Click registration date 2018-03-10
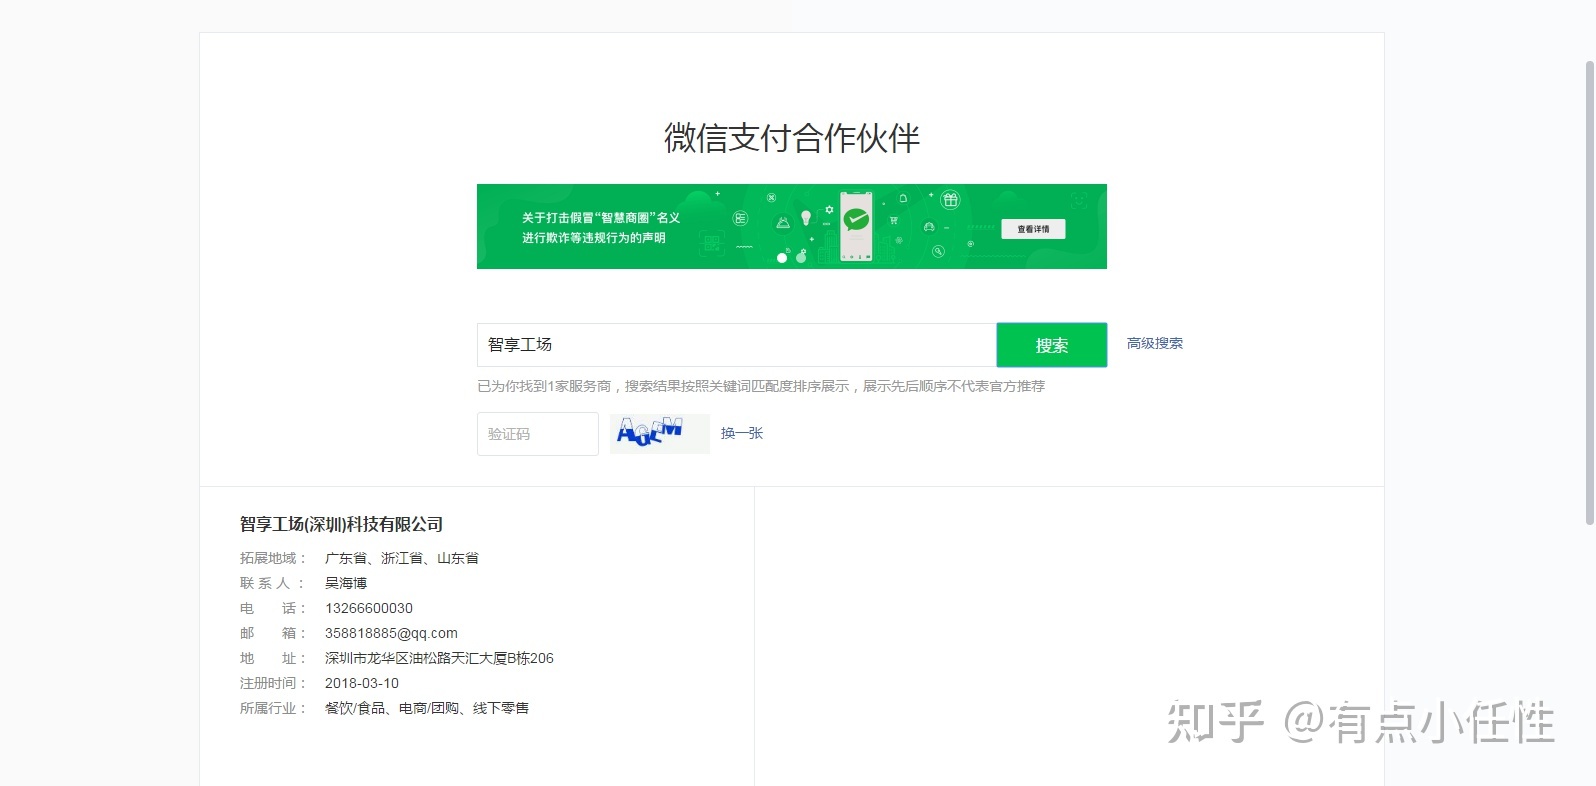 pyautogui.click(x=362, y=683)
